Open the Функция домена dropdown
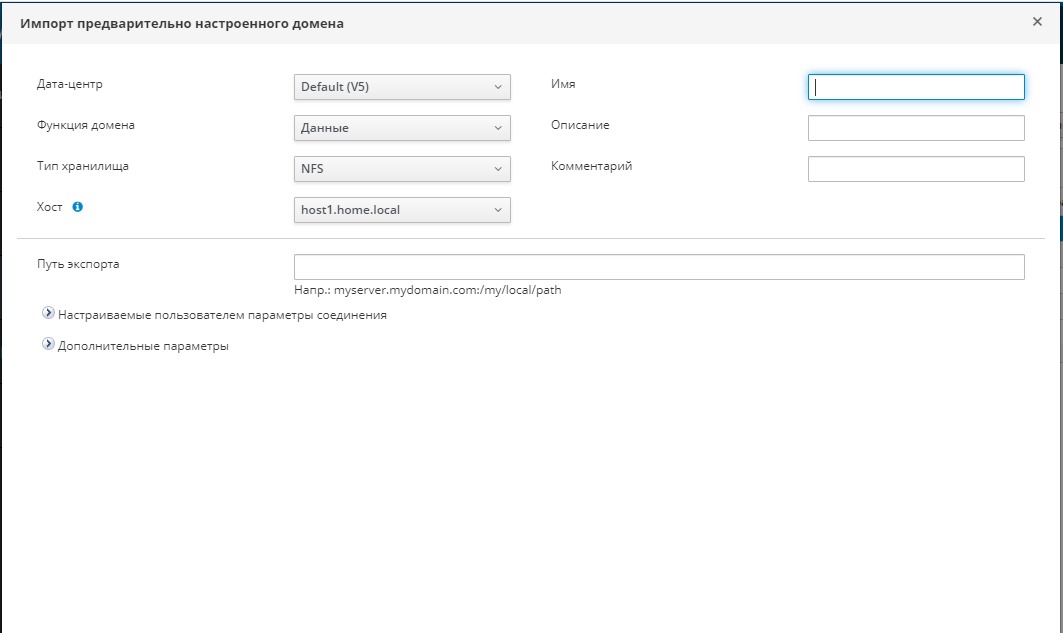 pos(402,128)
